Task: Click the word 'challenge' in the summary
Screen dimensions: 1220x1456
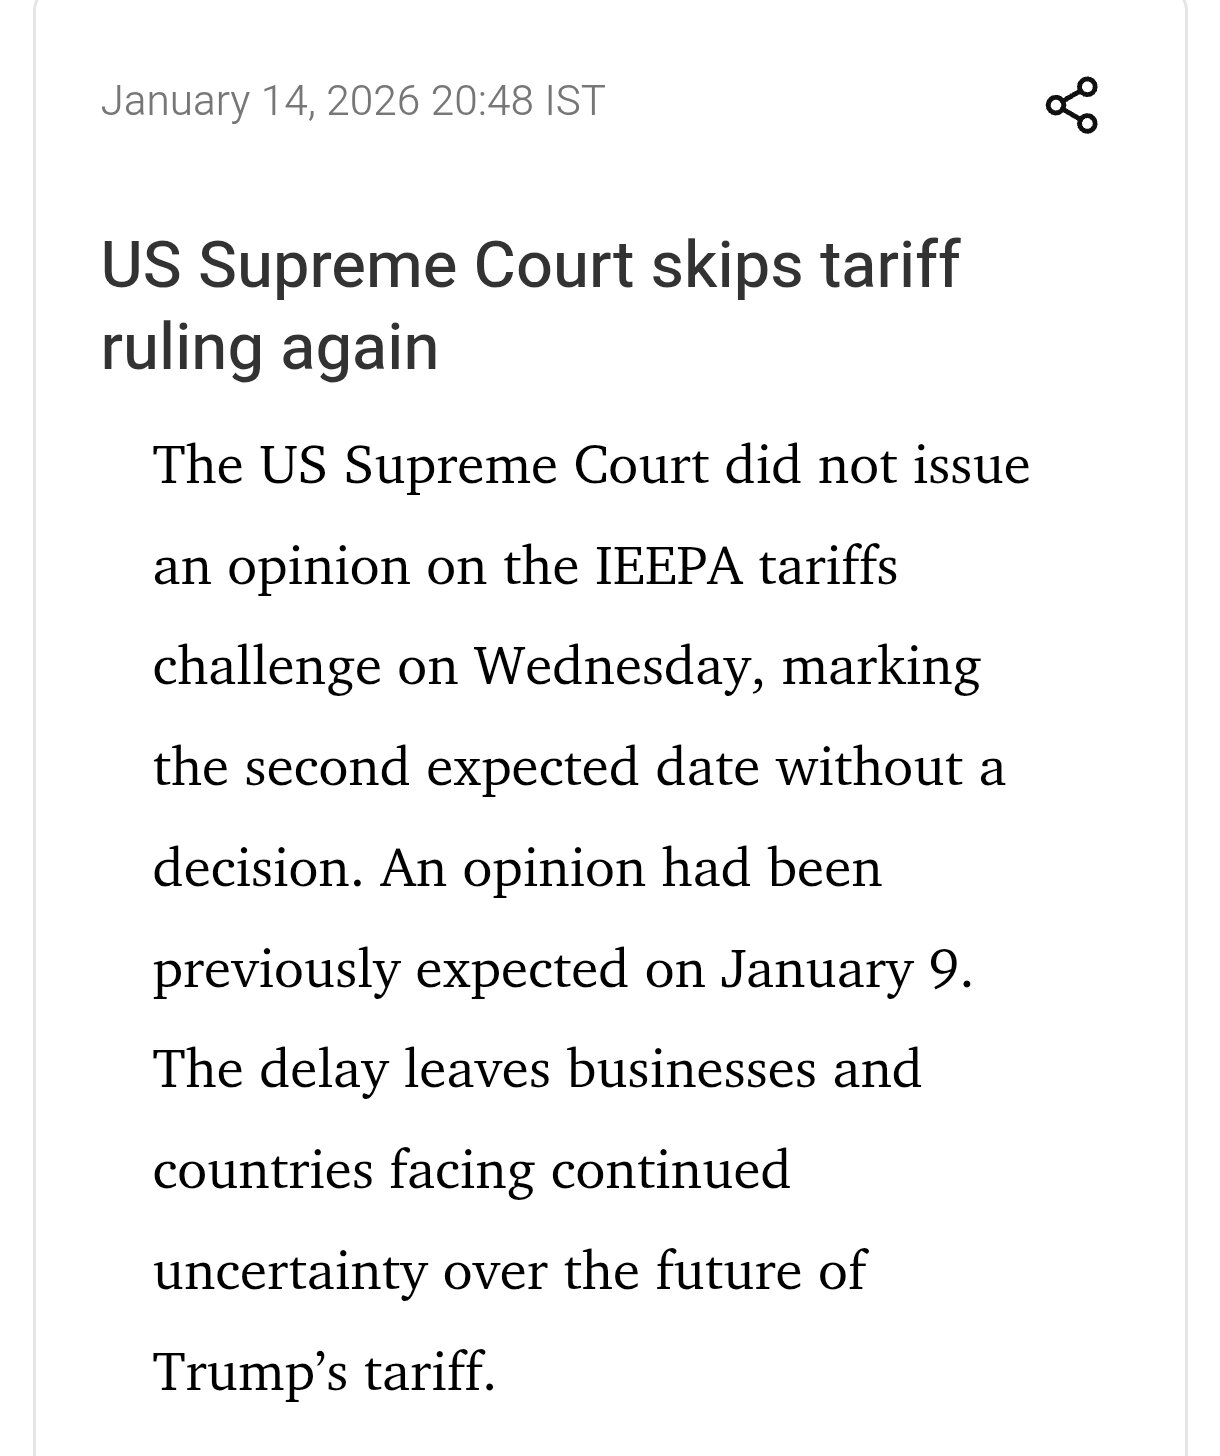Action: (266, 667)
